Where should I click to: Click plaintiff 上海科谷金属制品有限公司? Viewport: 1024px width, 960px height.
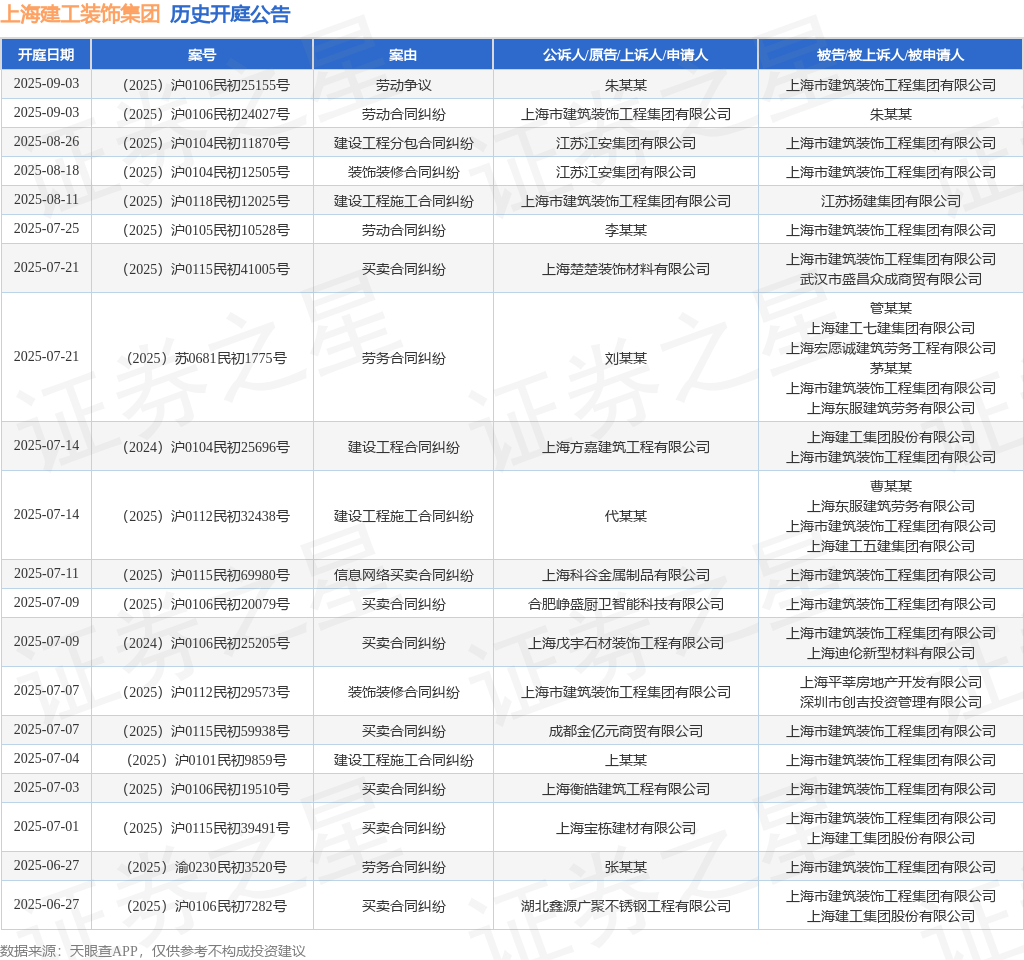tap(626, 575)
